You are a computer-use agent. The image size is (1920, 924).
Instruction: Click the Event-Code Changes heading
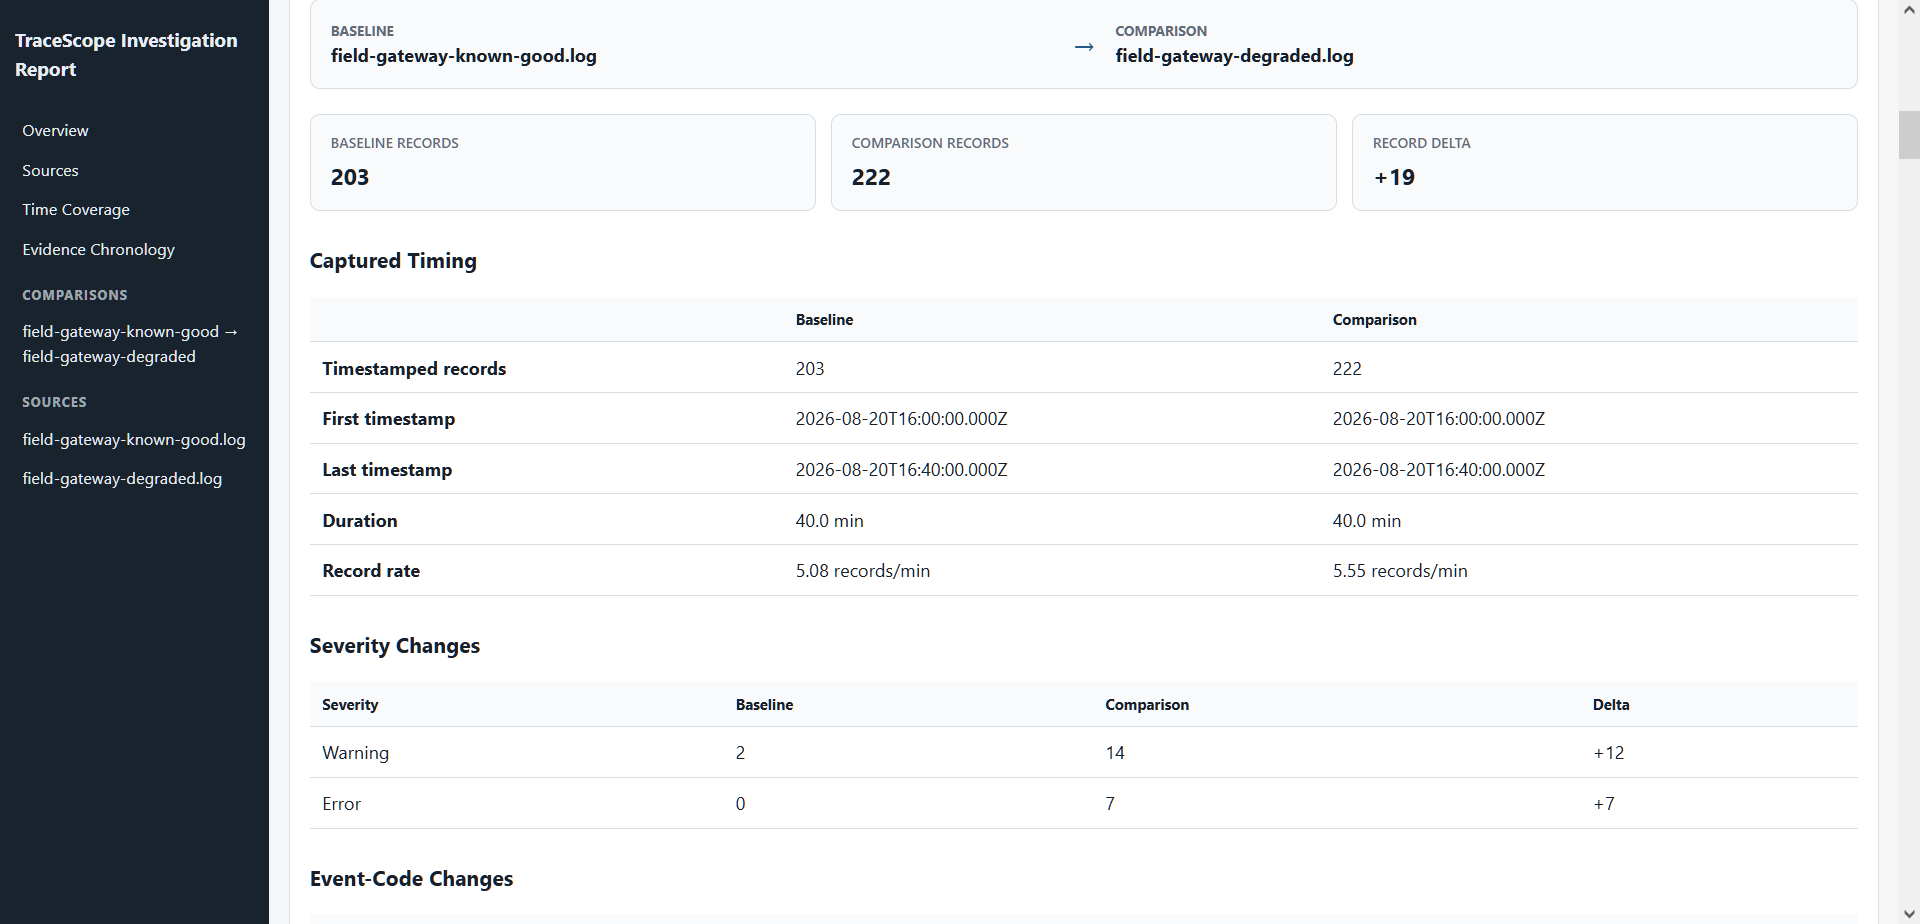(411, 879)
